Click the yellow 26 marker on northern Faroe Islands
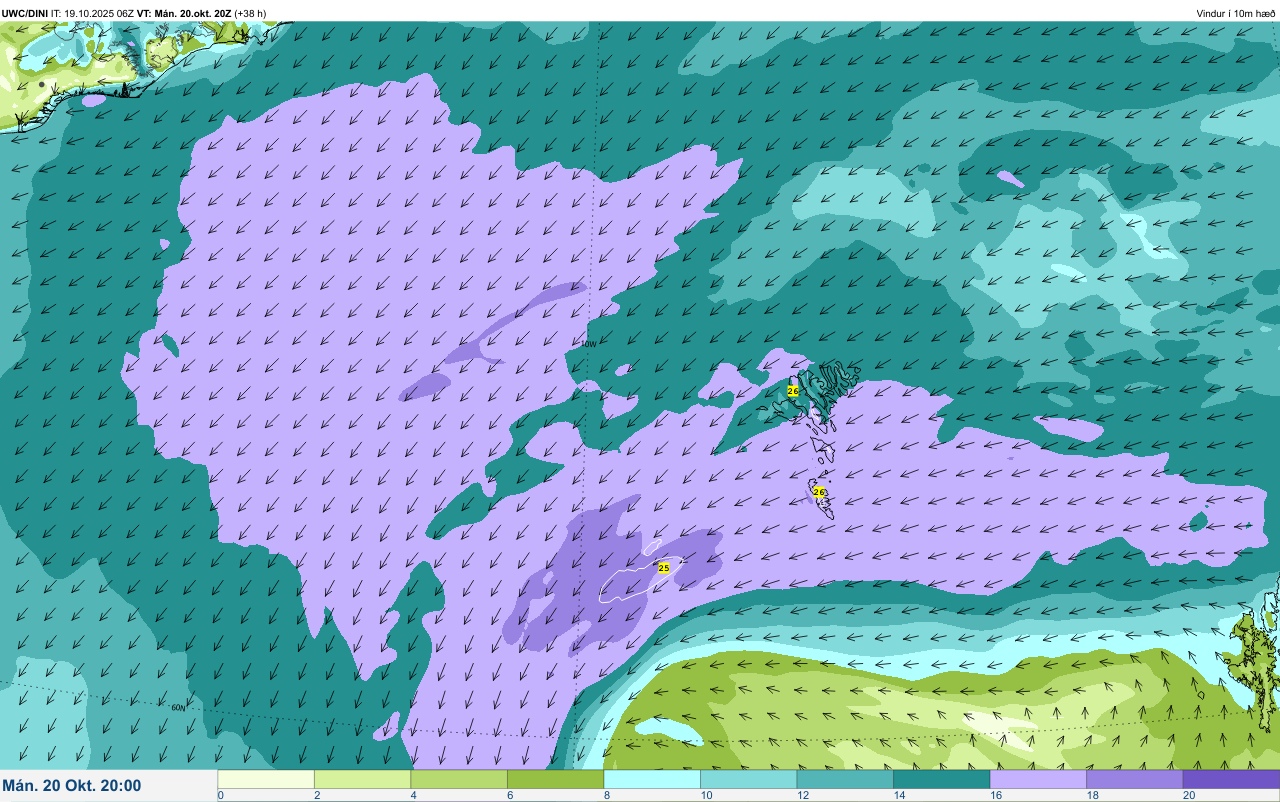The image size is (1280, 802). [793, 391]
